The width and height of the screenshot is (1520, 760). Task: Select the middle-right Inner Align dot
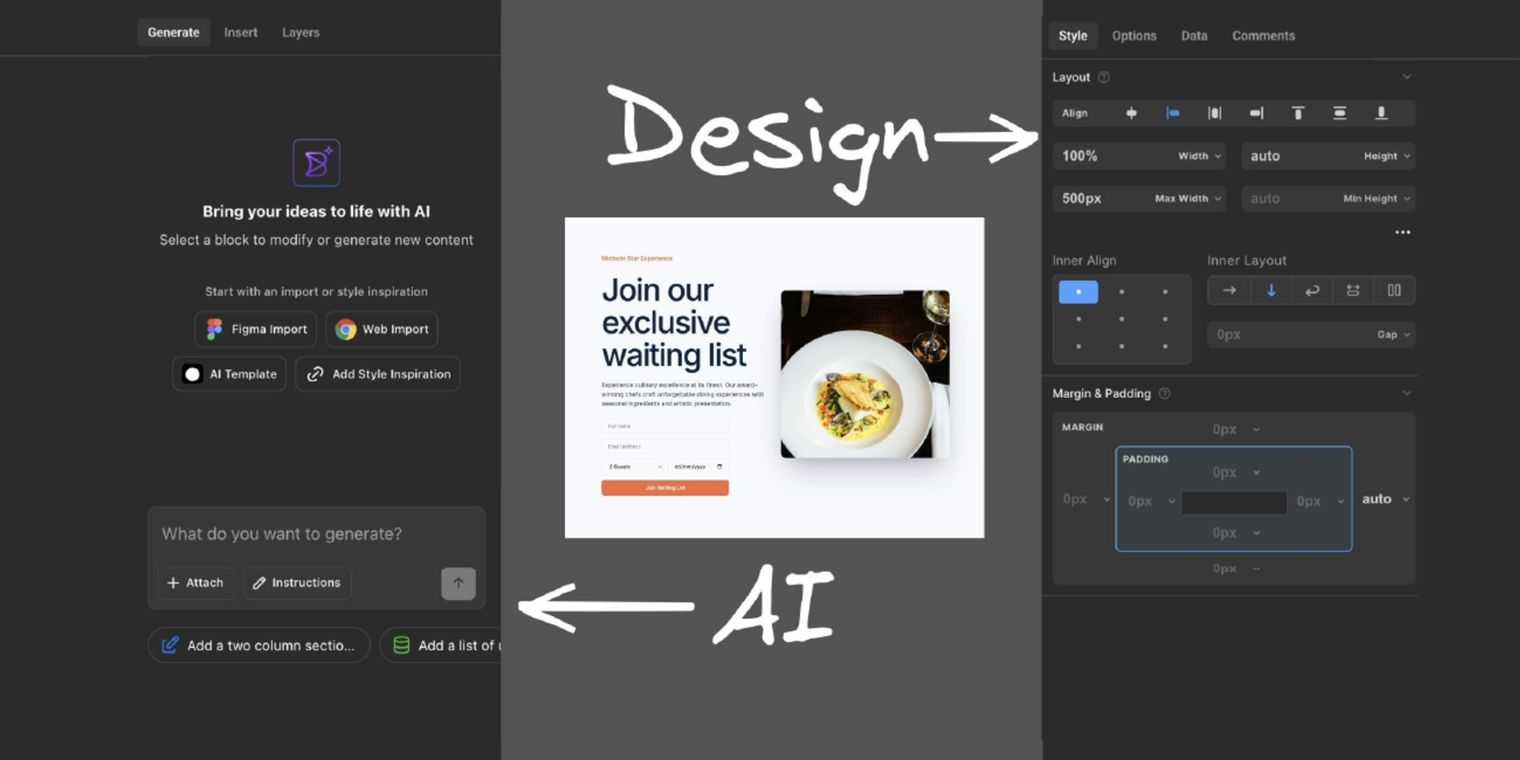[x=1165, y=319]
